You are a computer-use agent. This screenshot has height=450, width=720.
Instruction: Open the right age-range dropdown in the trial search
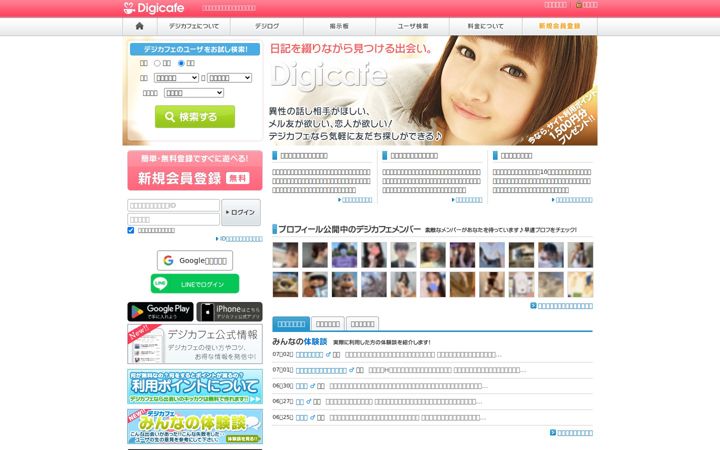pyautogui.click(x=230, y=78)
